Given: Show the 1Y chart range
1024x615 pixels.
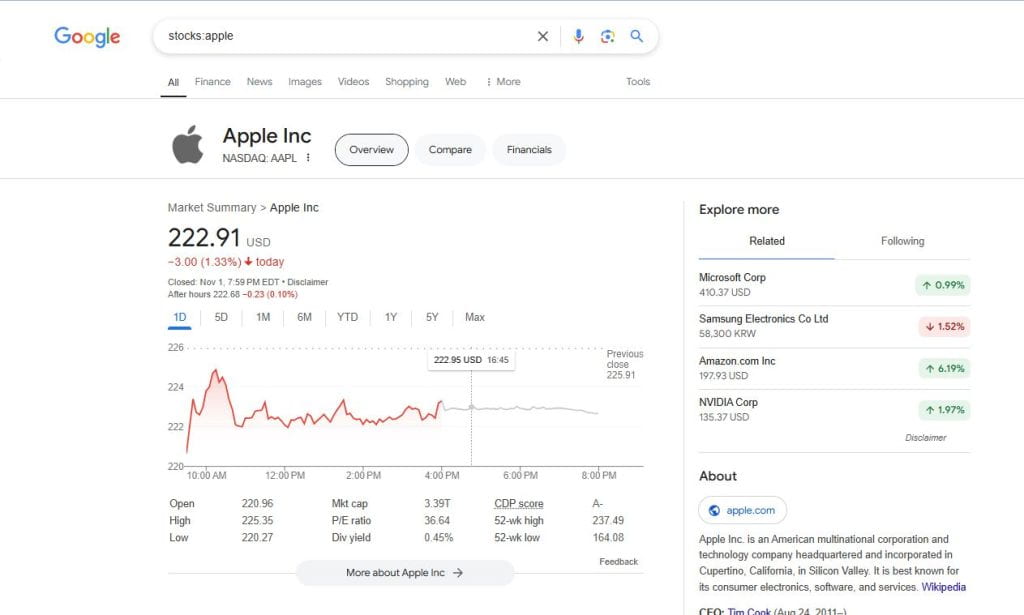Looking at the screenshot, I should tap(391, 317).
